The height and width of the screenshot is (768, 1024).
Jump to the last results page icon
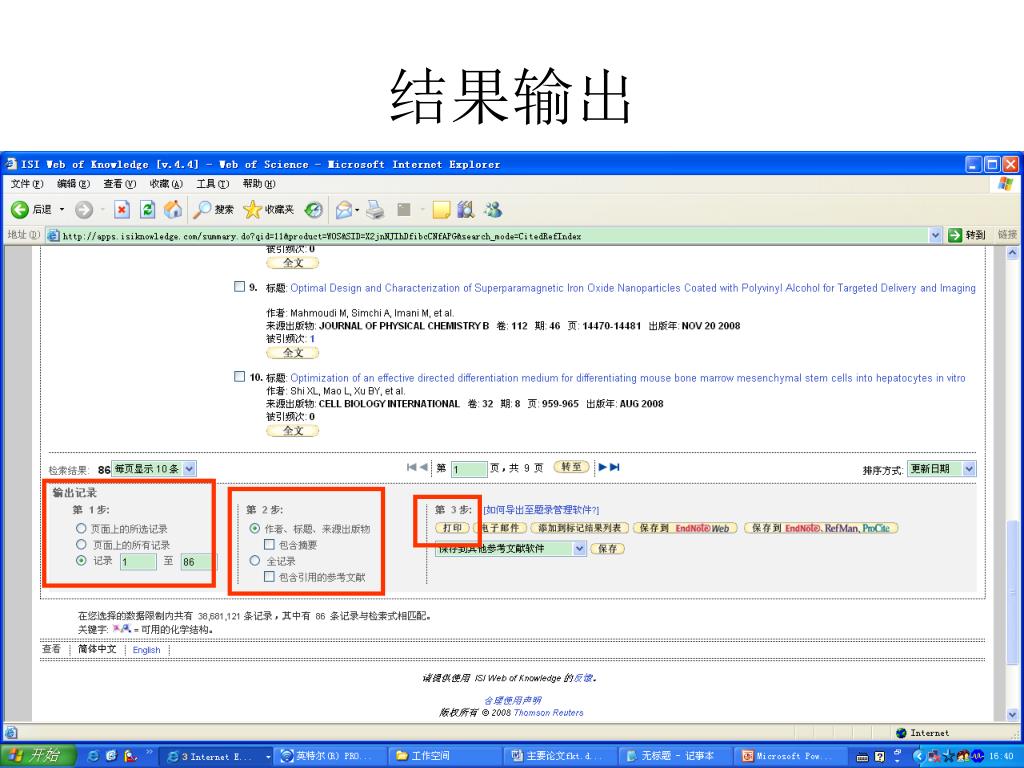pyautogui.click(x=615, y=467)
